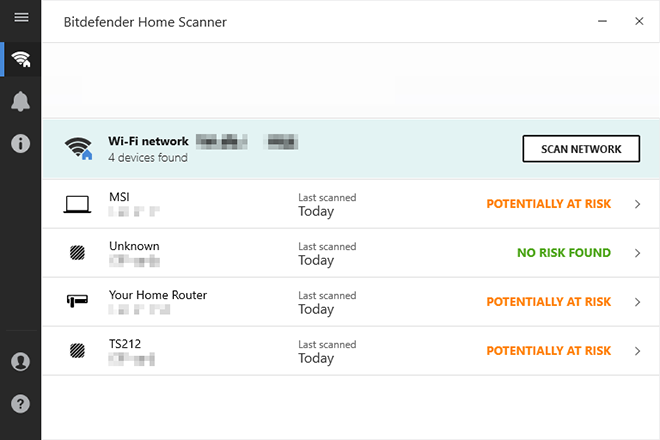Screen dimensions: 660x440
Task: Minimize the Bitdefender Home Scanner window
Action: coord(602,21)
